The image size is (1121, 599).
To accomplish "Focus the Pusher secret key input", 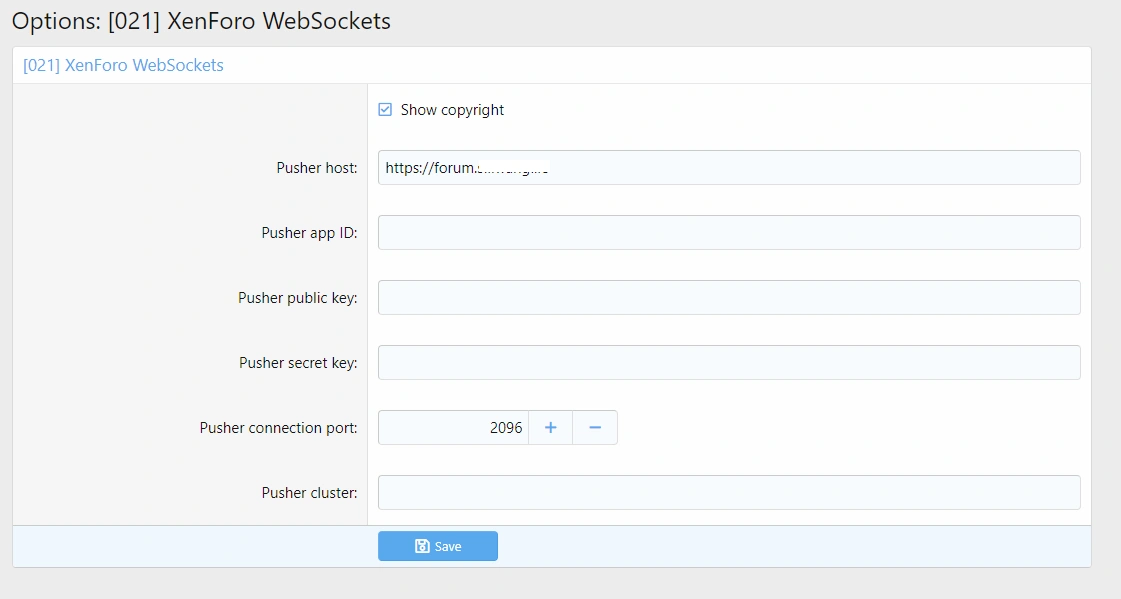I will click(728, 363).
